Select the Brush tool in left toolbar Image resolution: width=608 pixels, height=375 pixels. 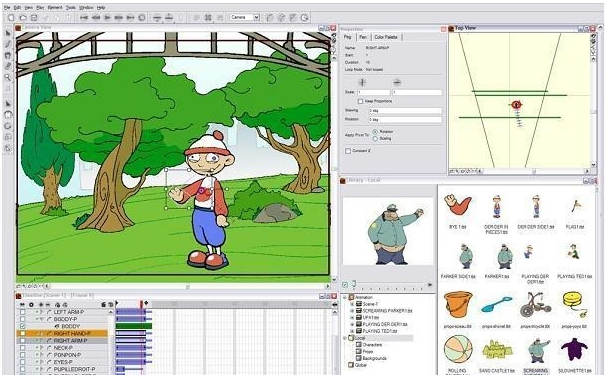[x=8, y=44]
